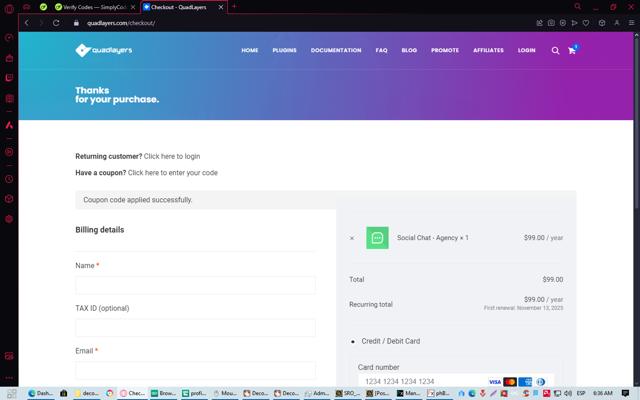Select the Credit / Debit Card option
Image resolution: width=640 pixels, height=400 pixels.
click(353, 341)
